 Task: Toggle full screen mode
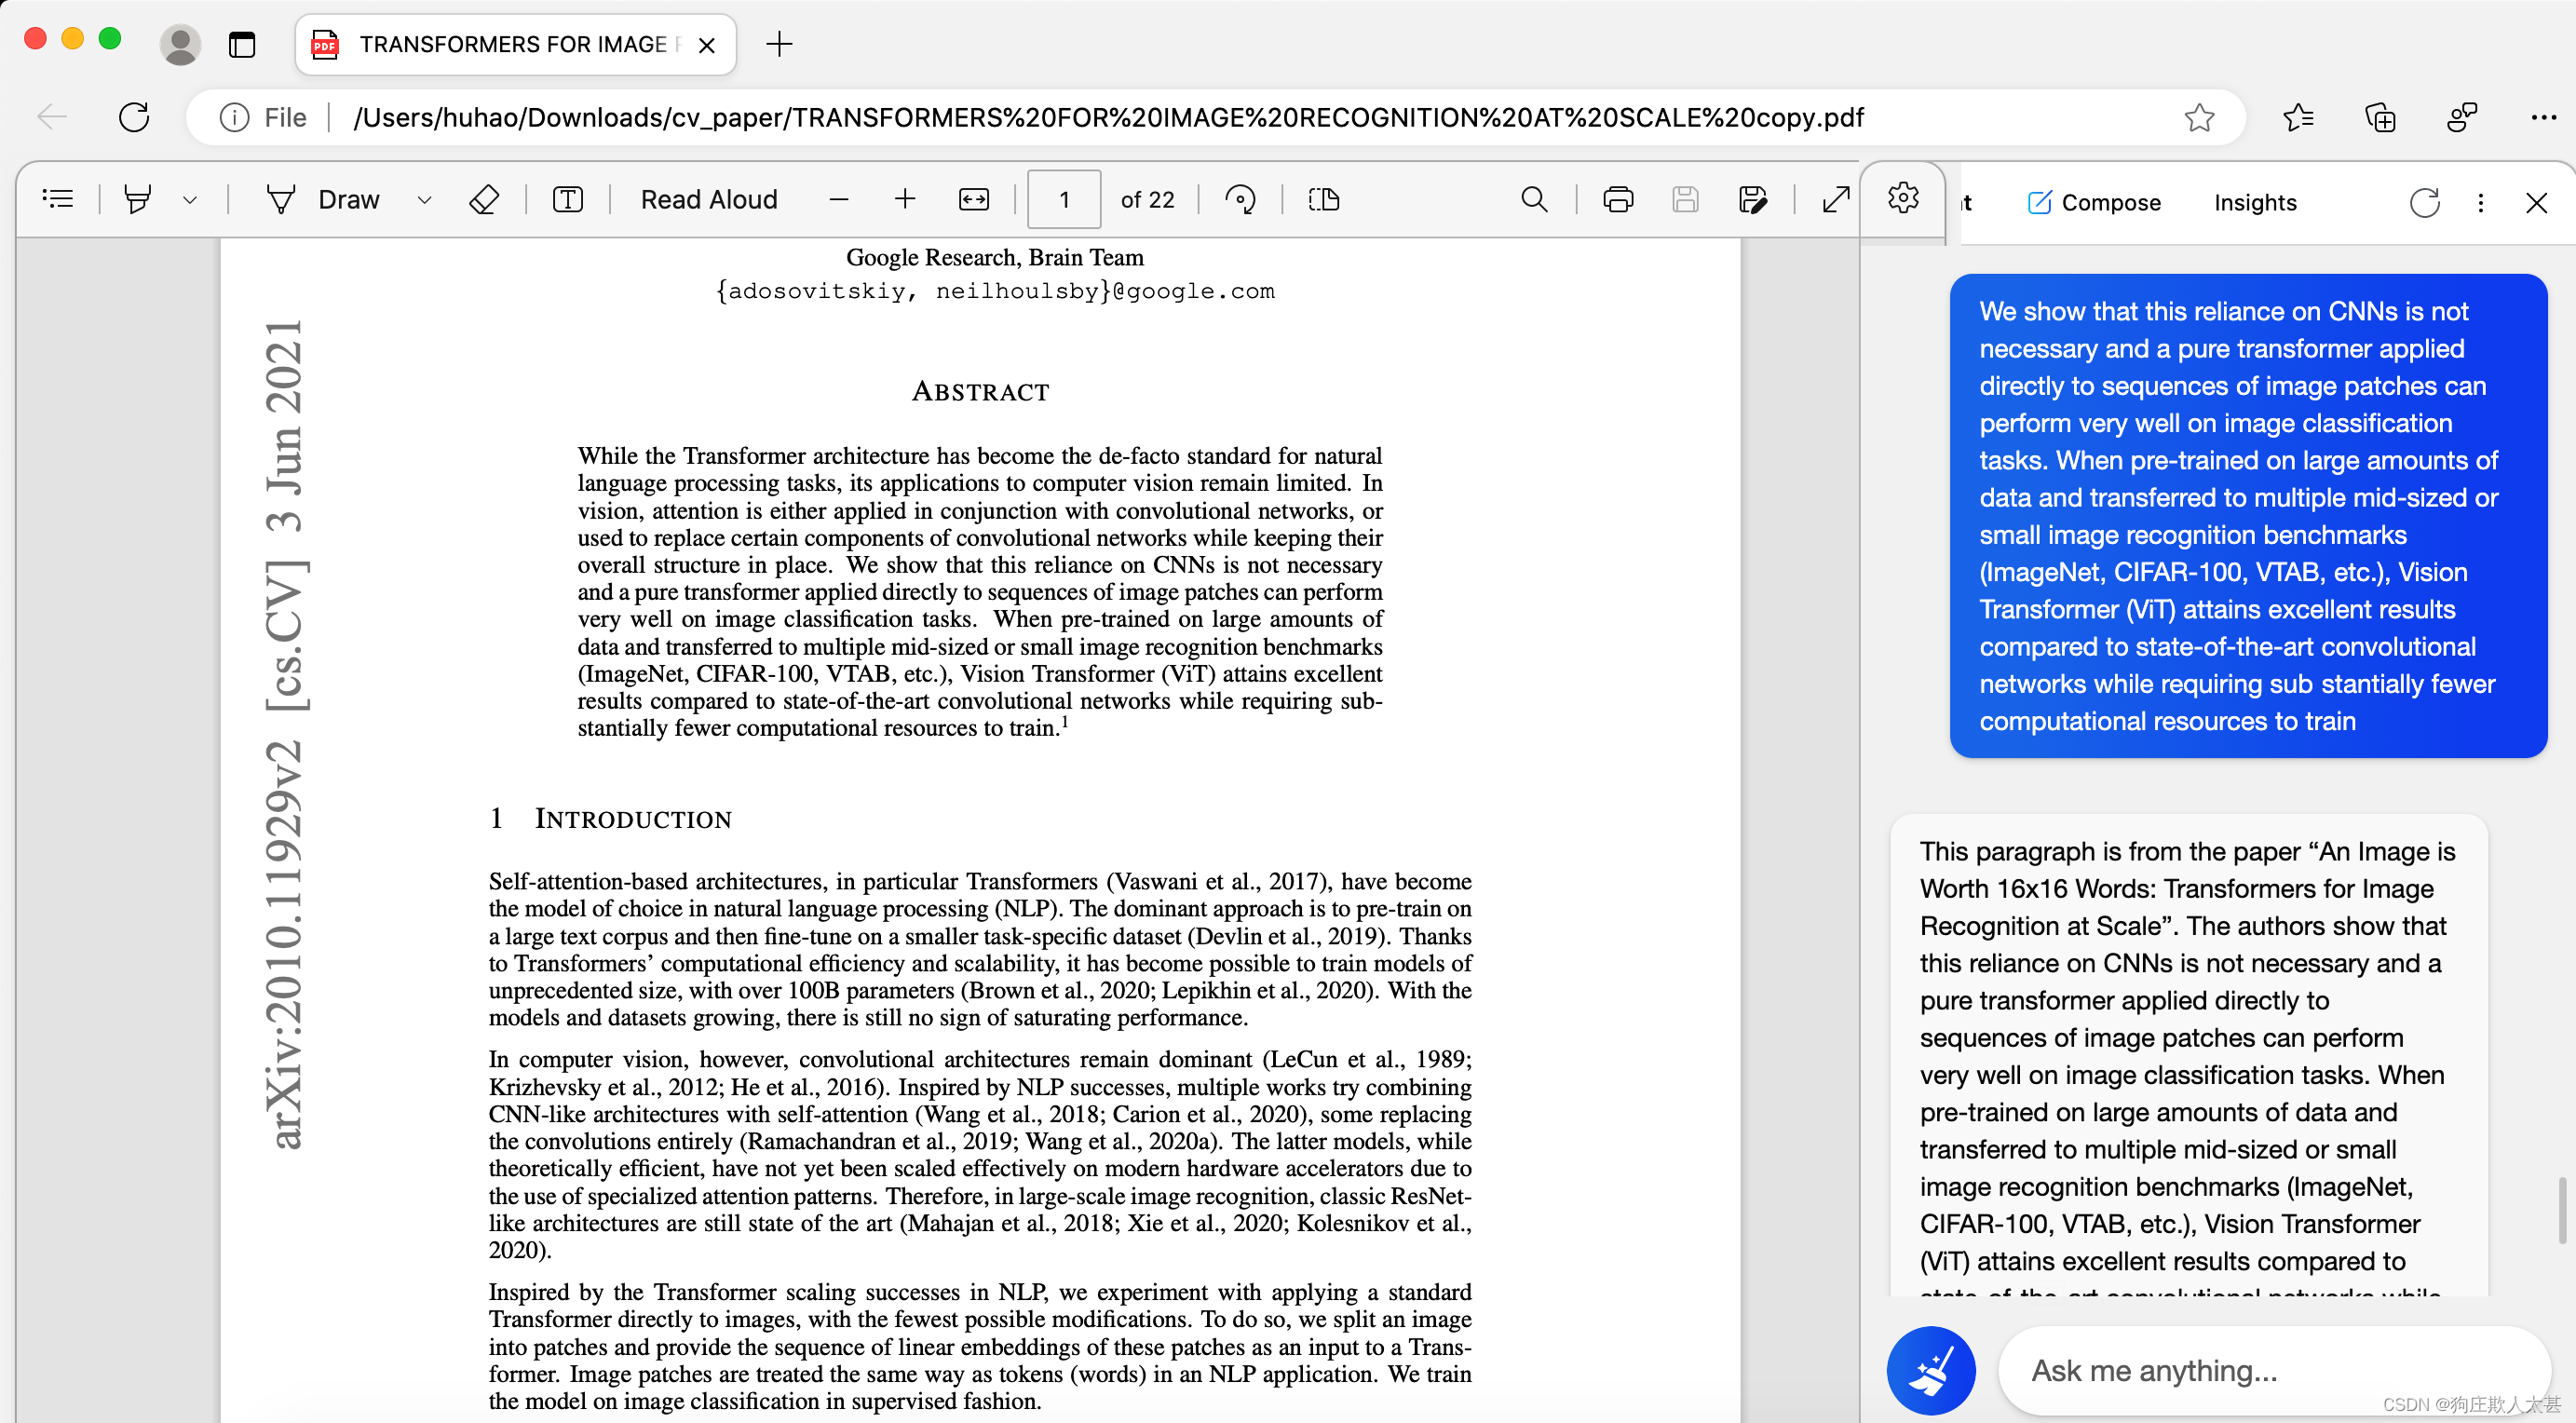1836,199
